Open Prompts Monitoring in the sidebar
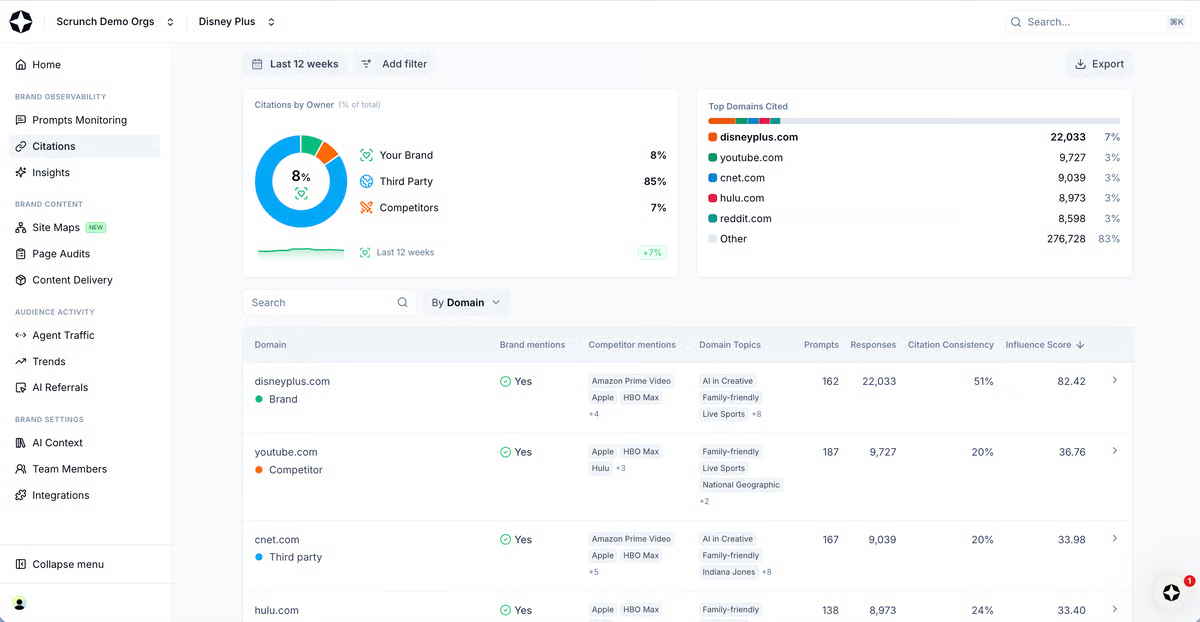The width and height of the screenshot is (1200, 622). point(80,119)
